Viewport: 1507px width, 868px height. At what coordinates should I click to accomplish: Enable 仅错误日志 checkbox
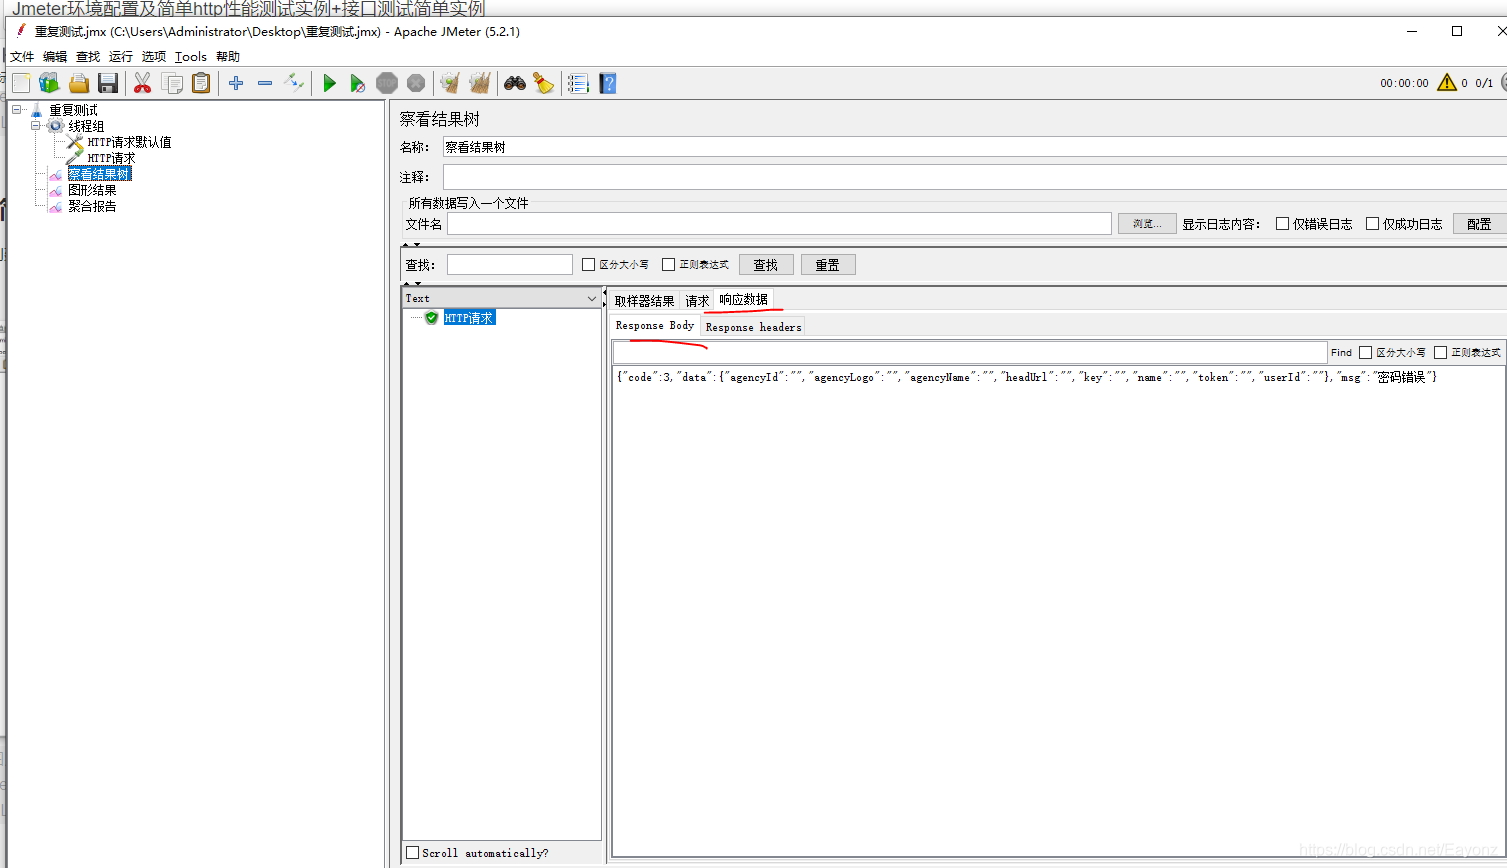coord(1282,224)
